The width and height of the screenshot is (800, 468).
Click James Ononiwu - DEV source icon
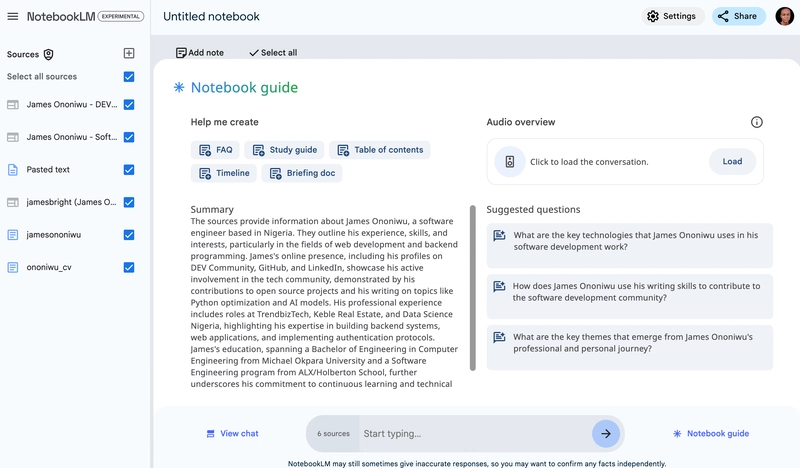coord(13,105)
